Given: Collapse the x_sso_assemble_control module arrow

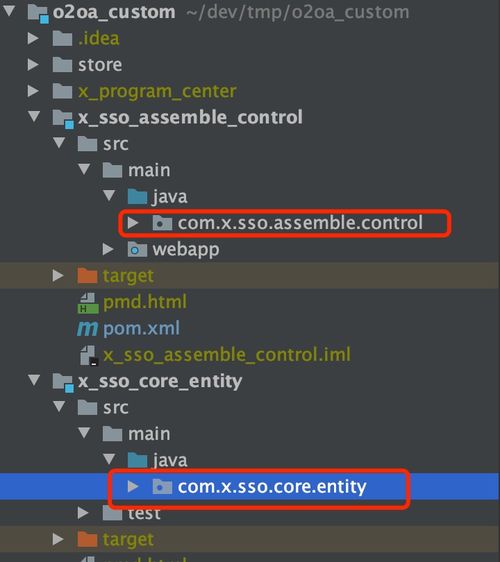Looking at the screenshot, I should point(34,116).
